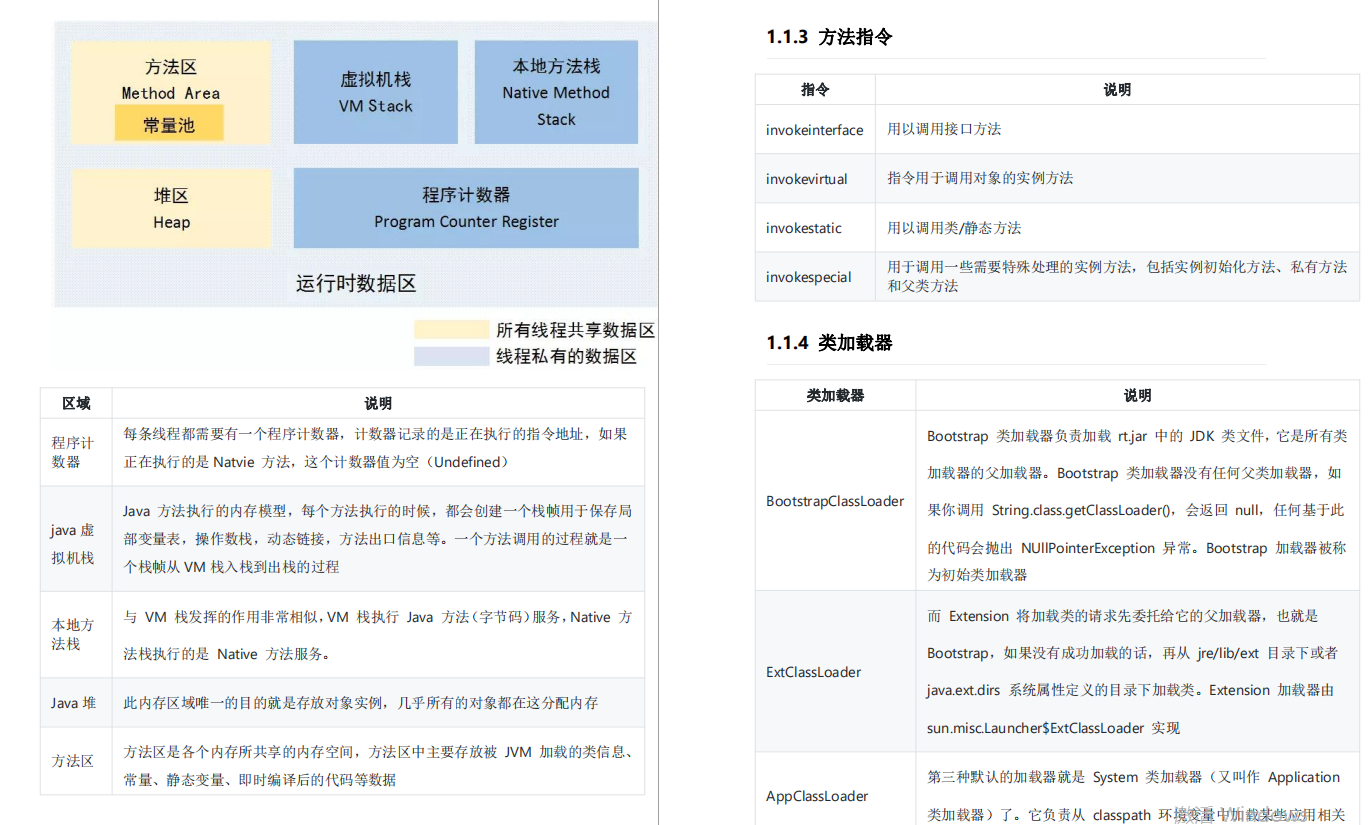The height and width of the screenshot is (825, 1369).
Task: Click the ExtClassLoader cell
Action: (x=835, y=672)
